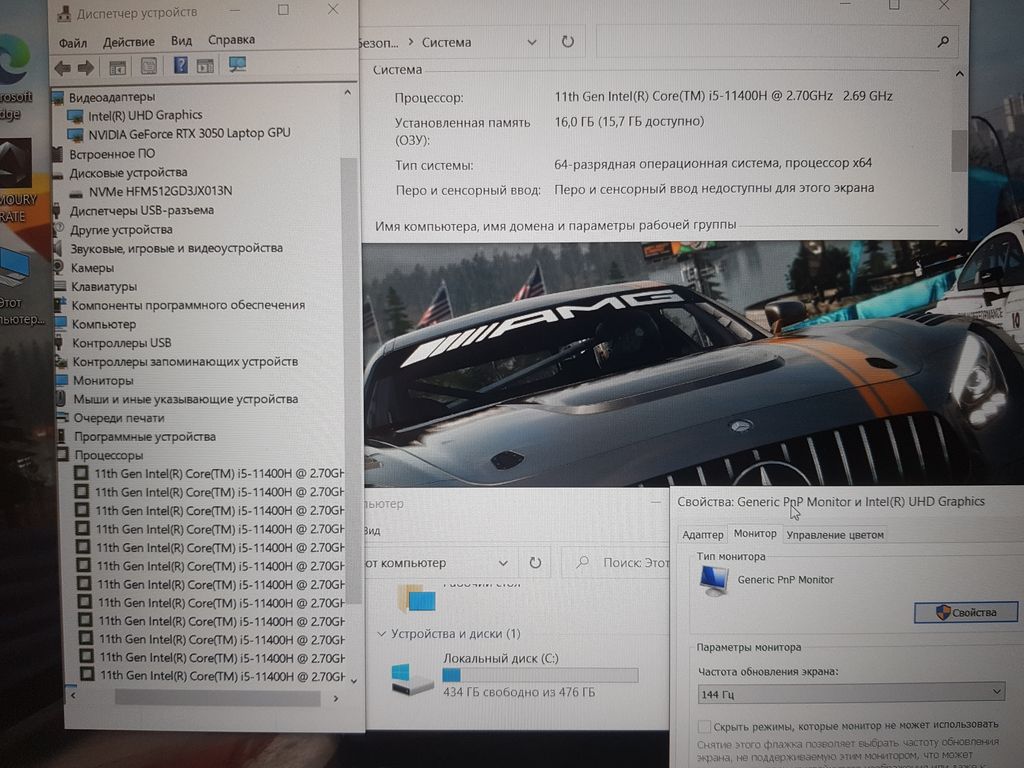Select NVIDIA GeForce RTX 3050 Laptop GPU

[189, 134]
